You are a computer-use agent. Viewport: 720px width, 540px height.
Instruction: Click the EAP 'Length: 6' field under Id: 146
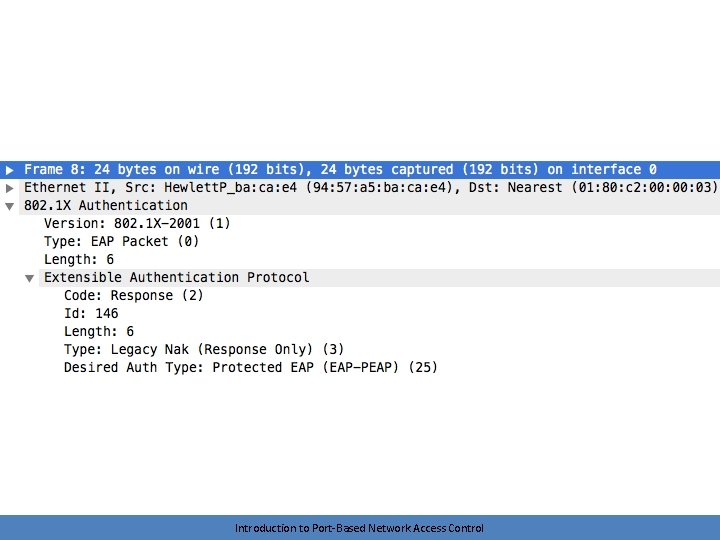pyautogui.click(x=99, y=331)
